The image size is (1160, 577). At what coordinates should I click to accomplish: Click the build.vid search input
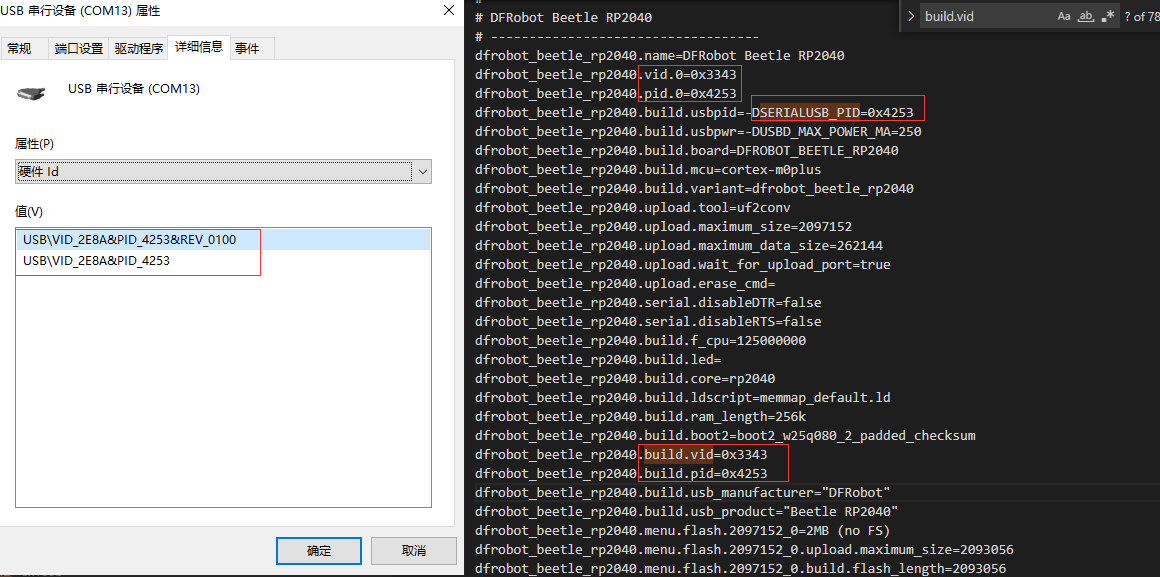986,16
